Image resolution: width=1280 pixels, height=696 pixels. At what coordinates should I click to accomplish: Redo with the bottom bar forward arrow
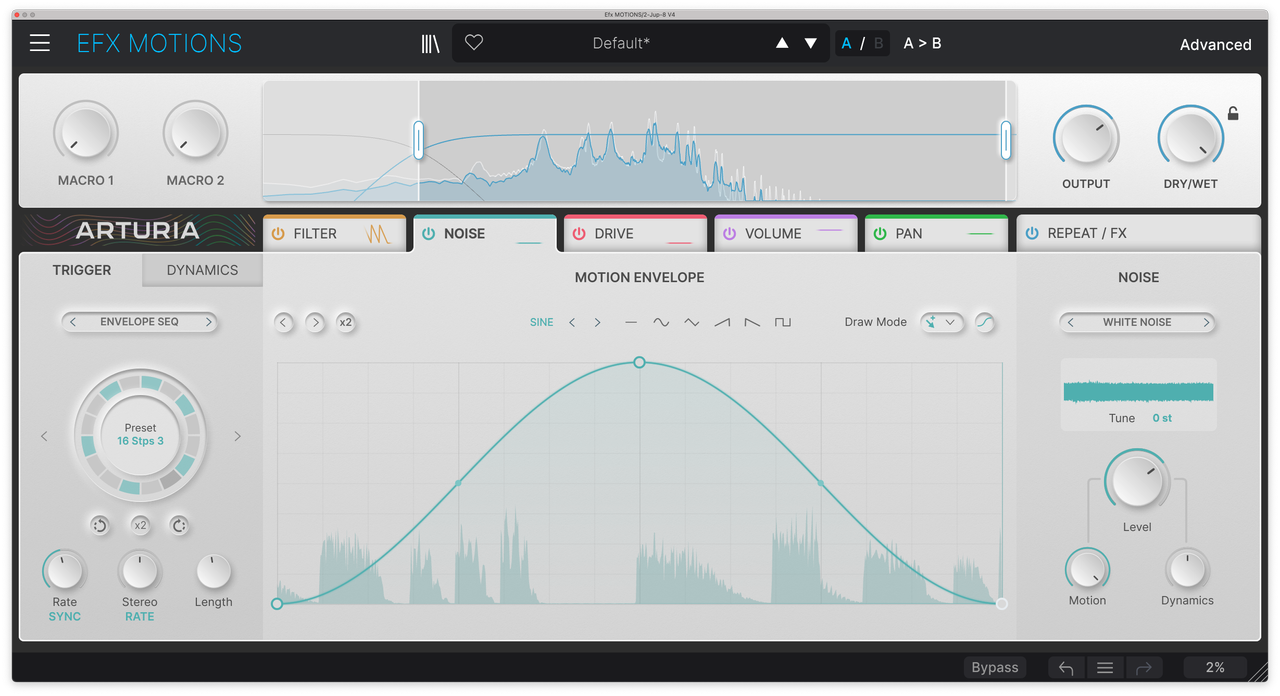coord(1144,668)
